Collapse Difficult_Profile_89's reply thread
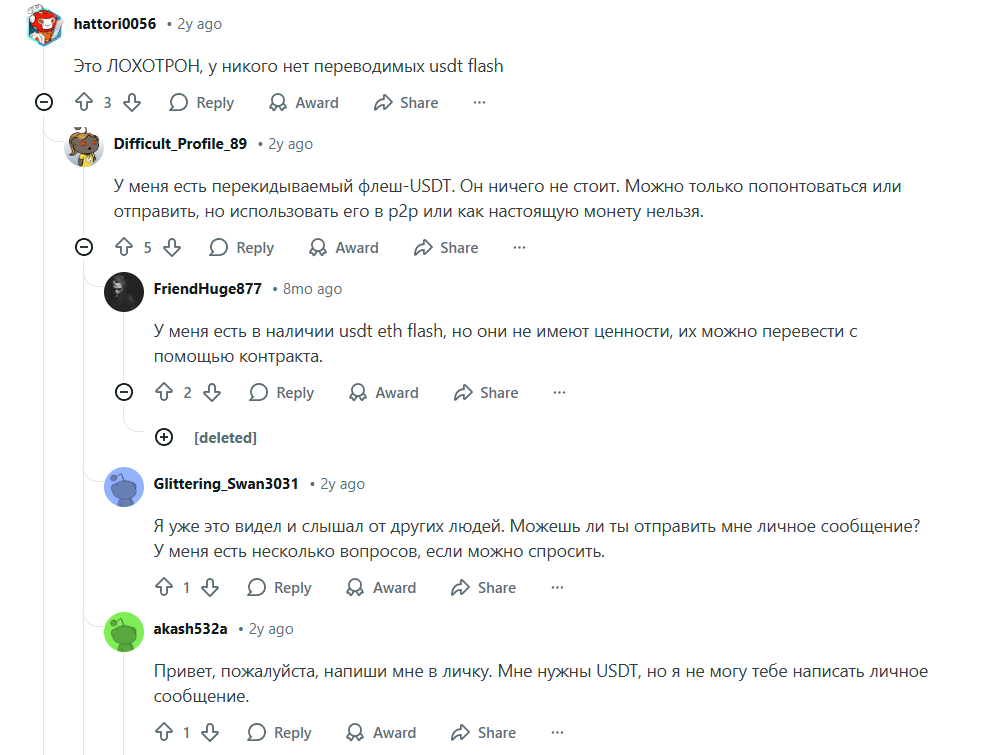 tap(84, 247)
